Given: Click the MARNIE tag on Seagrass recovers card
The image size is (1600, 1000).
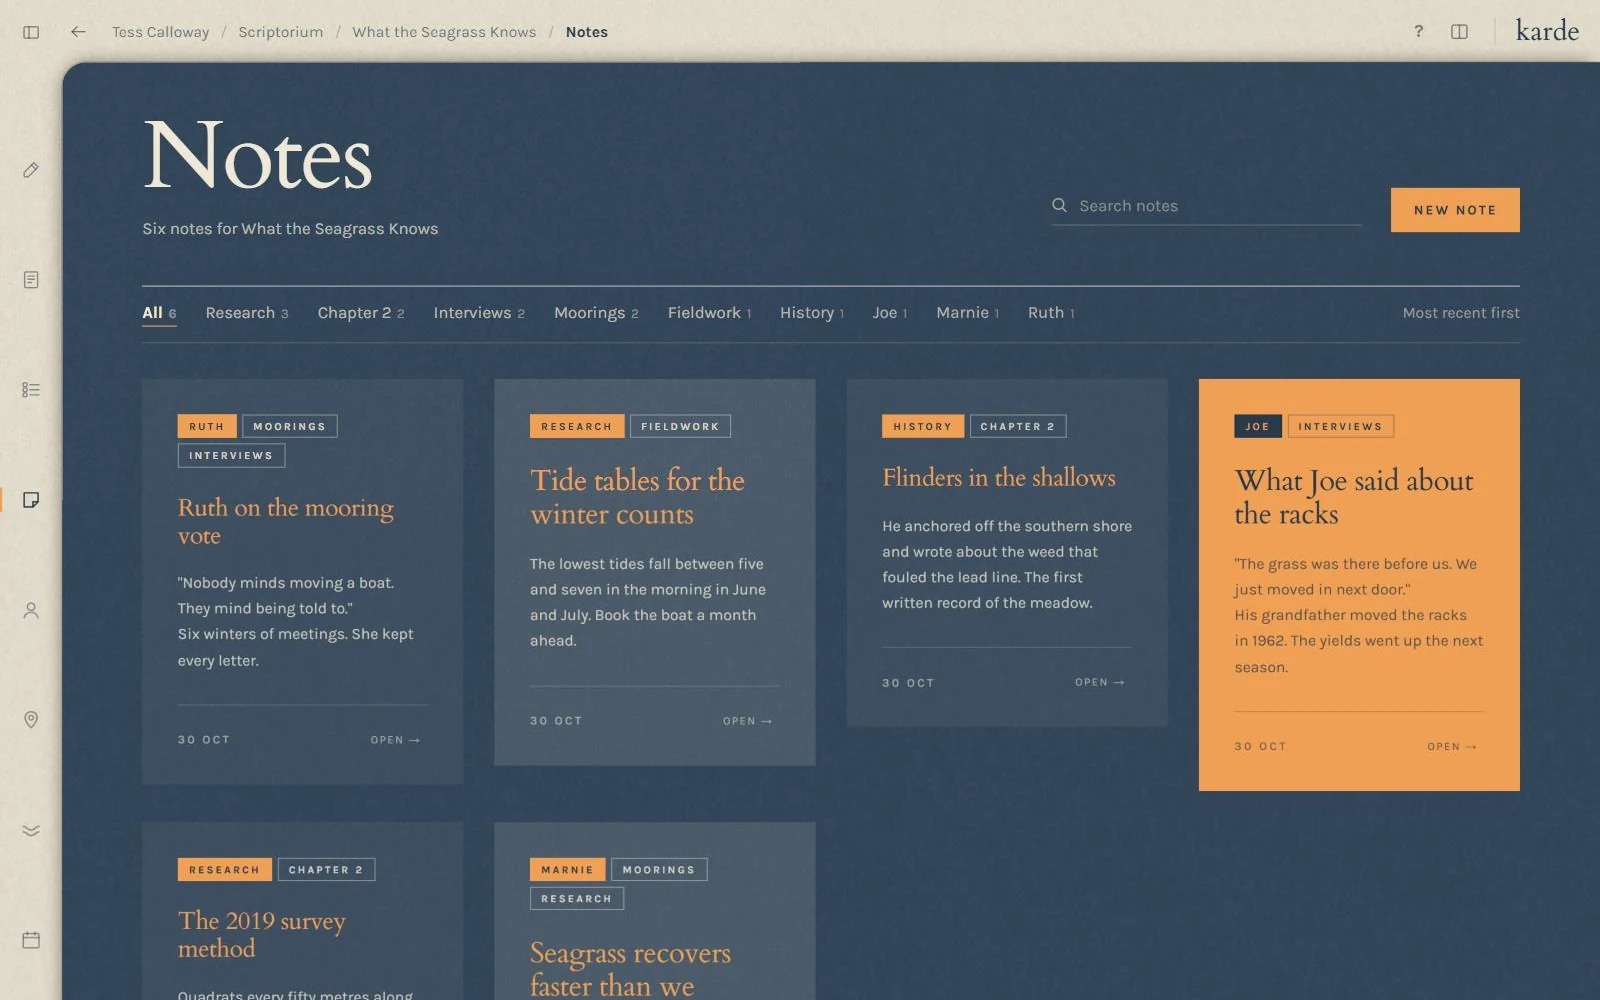Looking at the screenshot, I should [567, 870].
